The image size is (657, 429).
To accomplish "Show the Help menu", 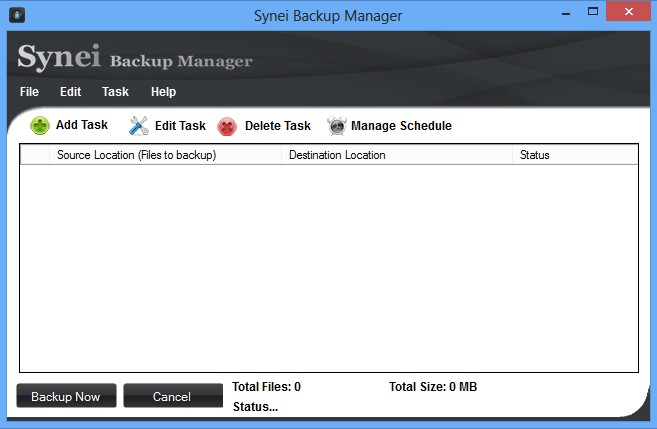I will point(163,92).
